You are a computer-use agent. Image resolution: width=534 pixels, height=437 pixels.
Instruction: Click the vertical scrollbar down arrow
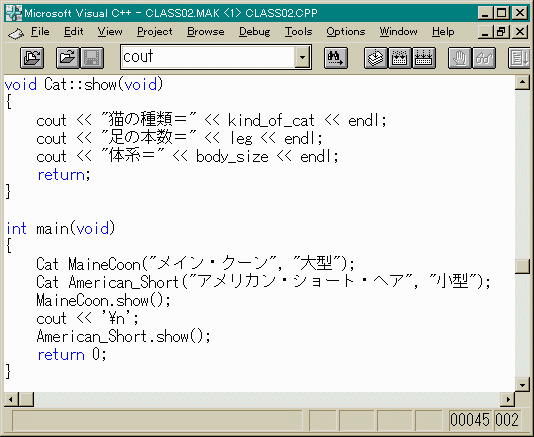tap(522, 385)
